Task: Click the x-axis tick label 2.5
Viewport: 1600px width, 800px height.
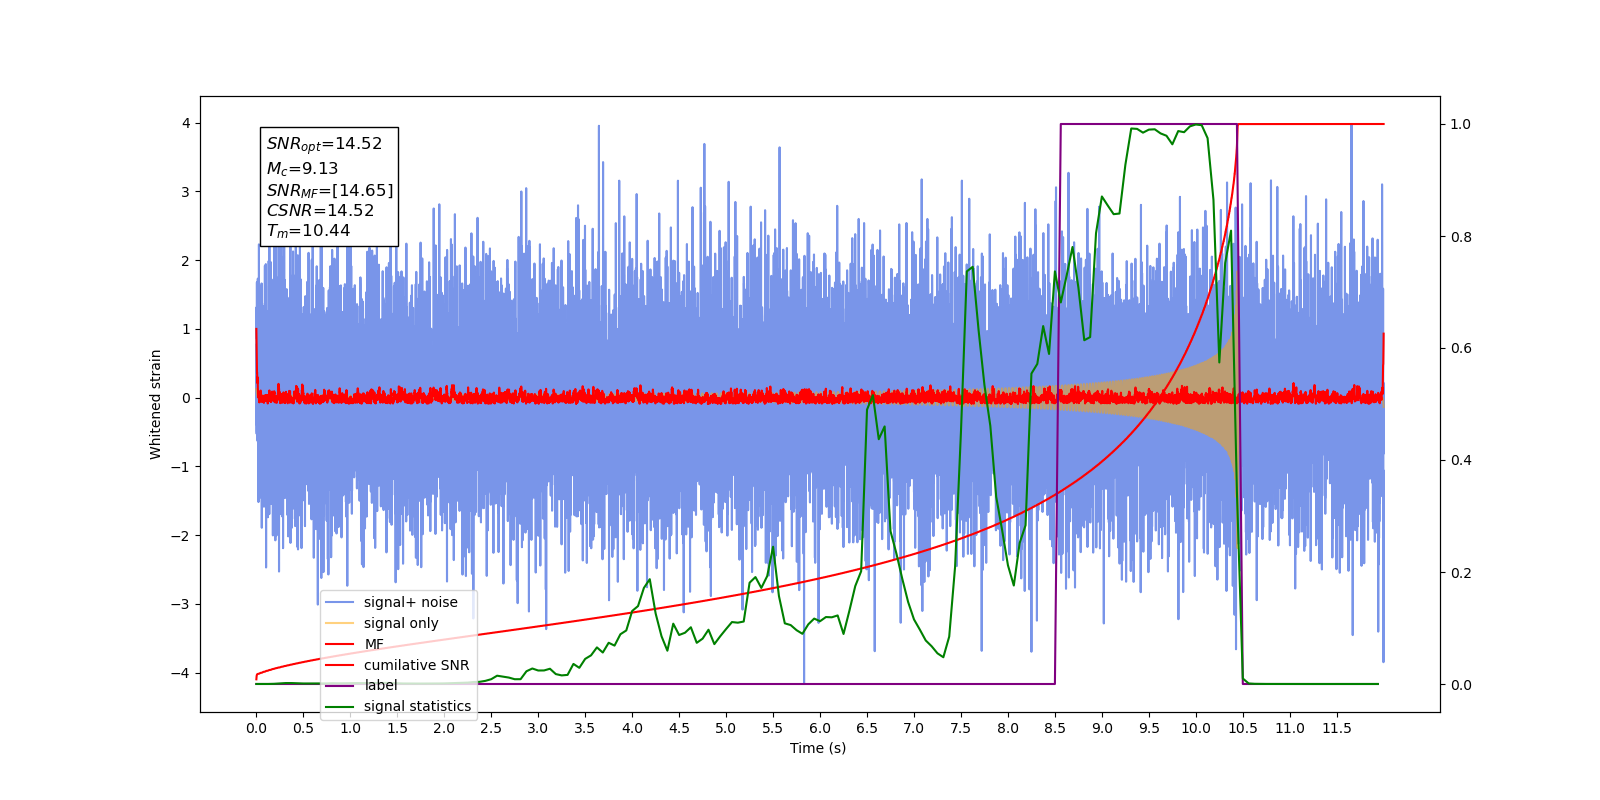Action: click(491, 728)
